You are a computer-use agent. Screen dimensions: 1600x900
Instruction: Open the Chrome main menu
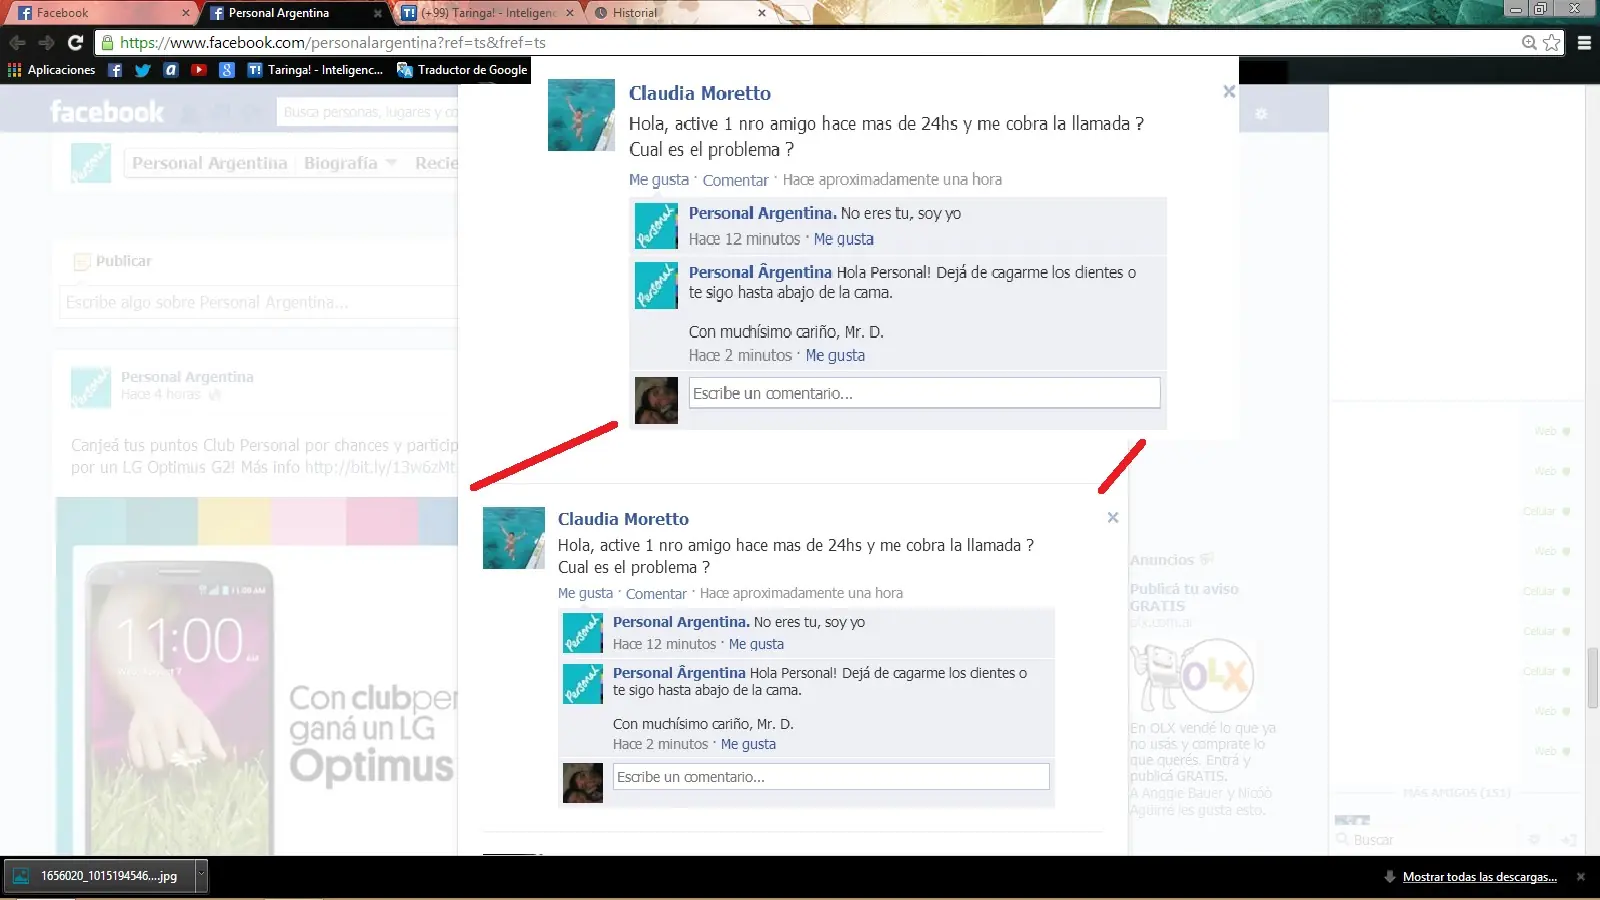(x=1584, y=43)
